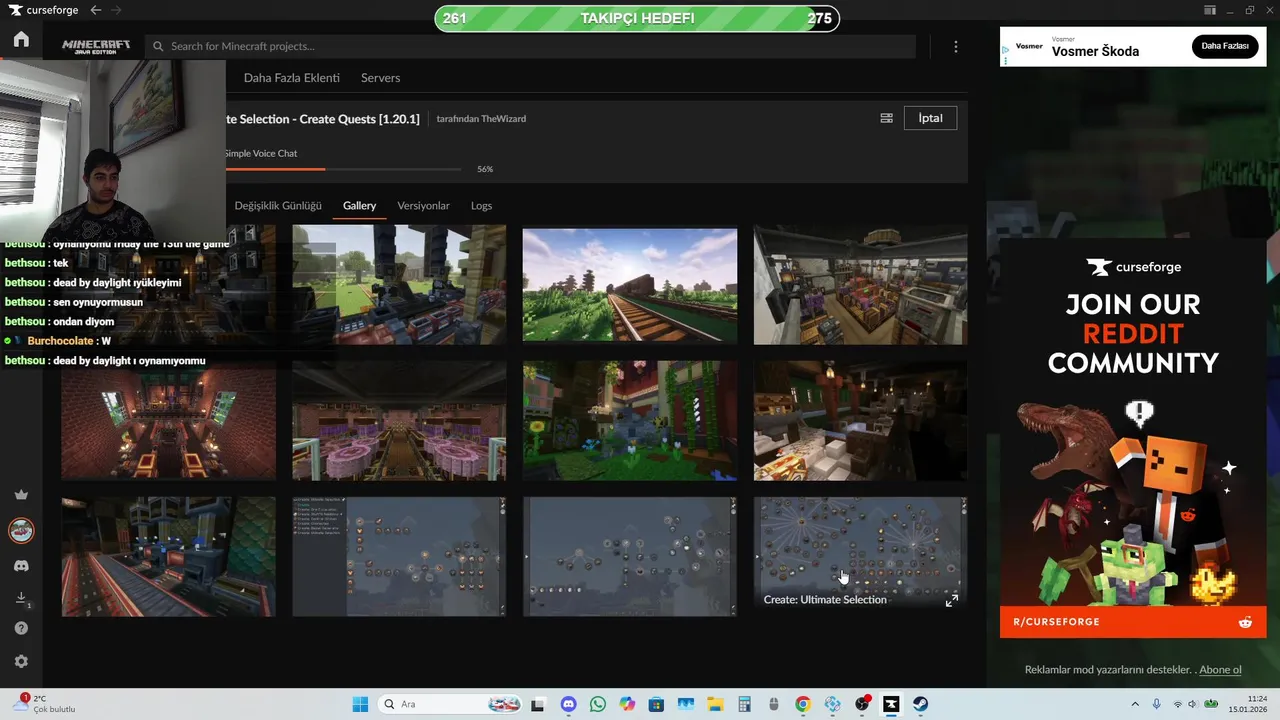Switch to the Versiyonlar tab
This screenshot has height=720, width=1280.
pyautogui.click(x=423, y=205)
